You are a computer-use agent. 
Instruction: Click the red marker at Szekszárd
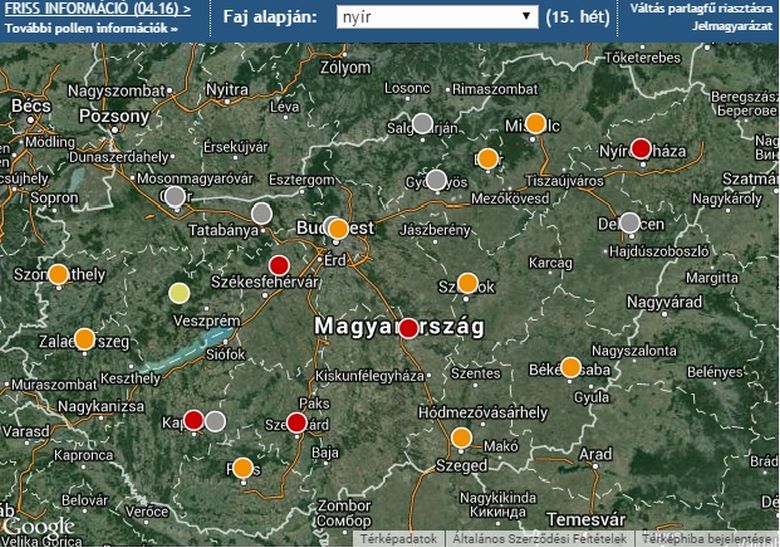tap(296, 423)
